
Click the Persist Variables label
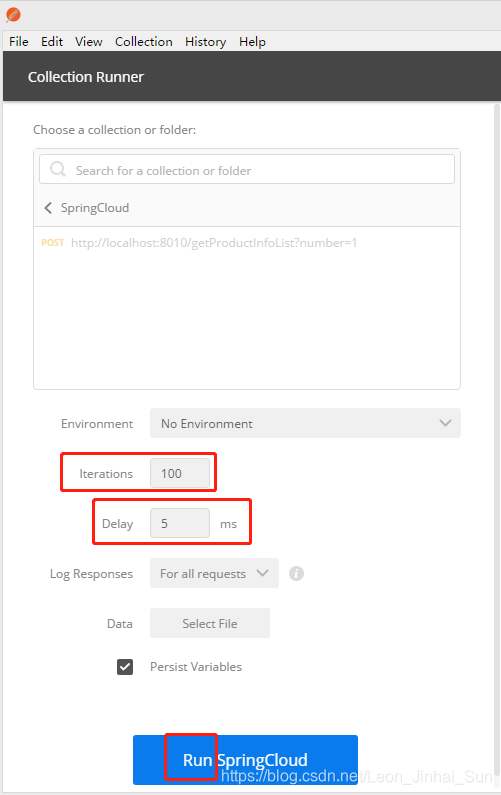click(196, 667)
